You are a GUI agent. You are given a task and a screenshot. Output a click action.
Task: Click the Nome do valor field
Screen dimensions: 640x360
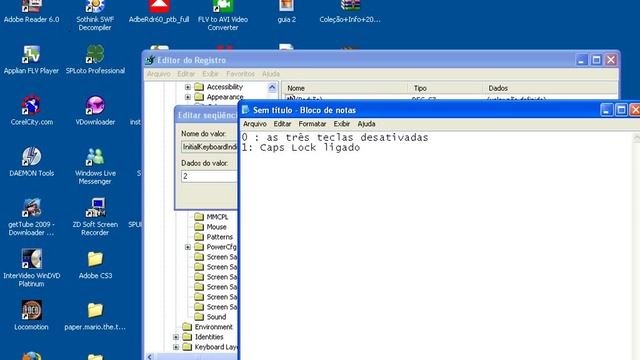pos(209,147)
